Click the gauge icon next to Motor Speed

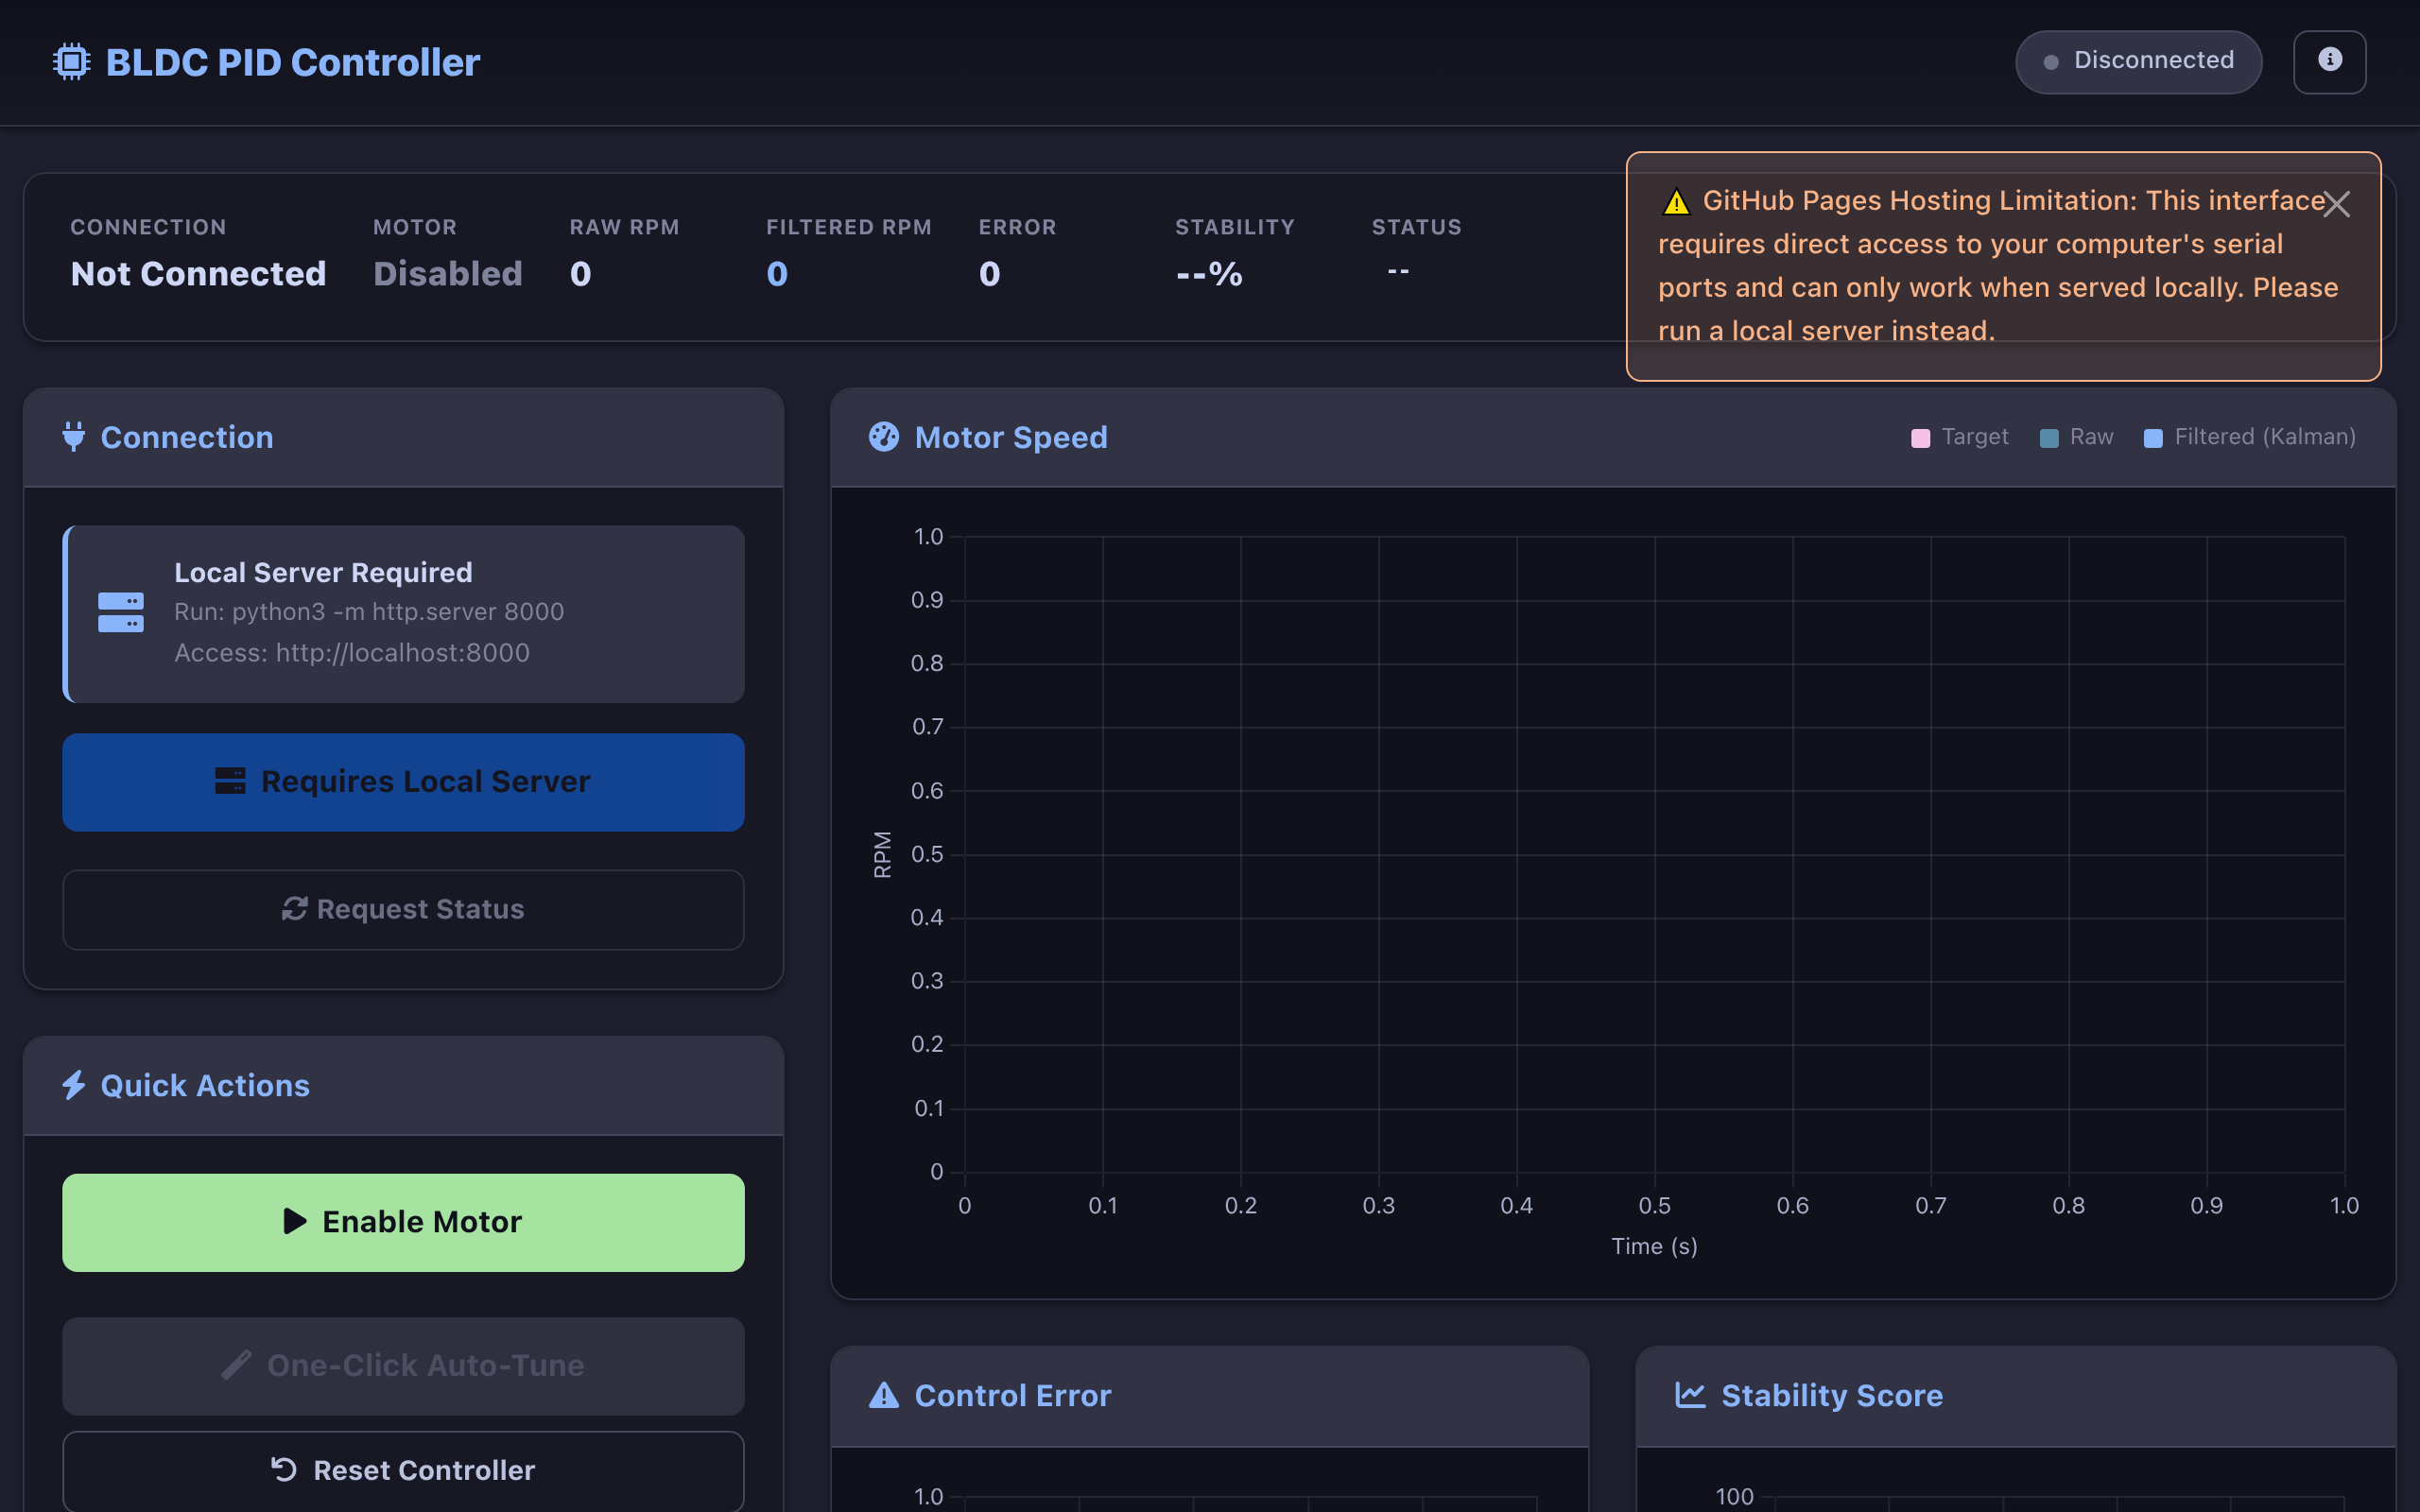point(884,437)
